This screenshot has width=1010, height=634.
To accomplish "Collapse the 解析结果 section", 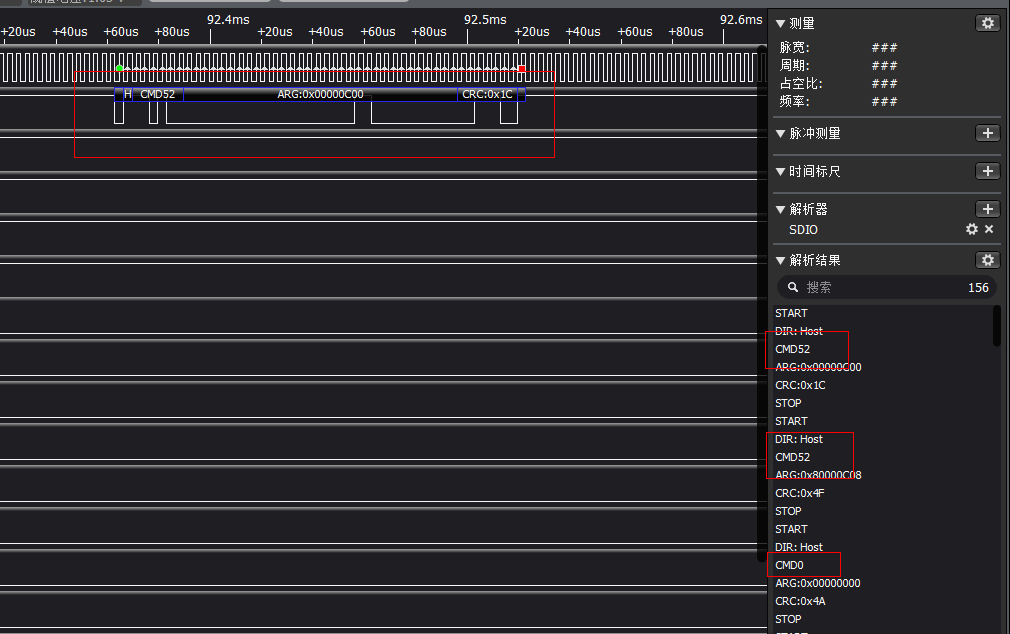I will click(x=781, y=260).
